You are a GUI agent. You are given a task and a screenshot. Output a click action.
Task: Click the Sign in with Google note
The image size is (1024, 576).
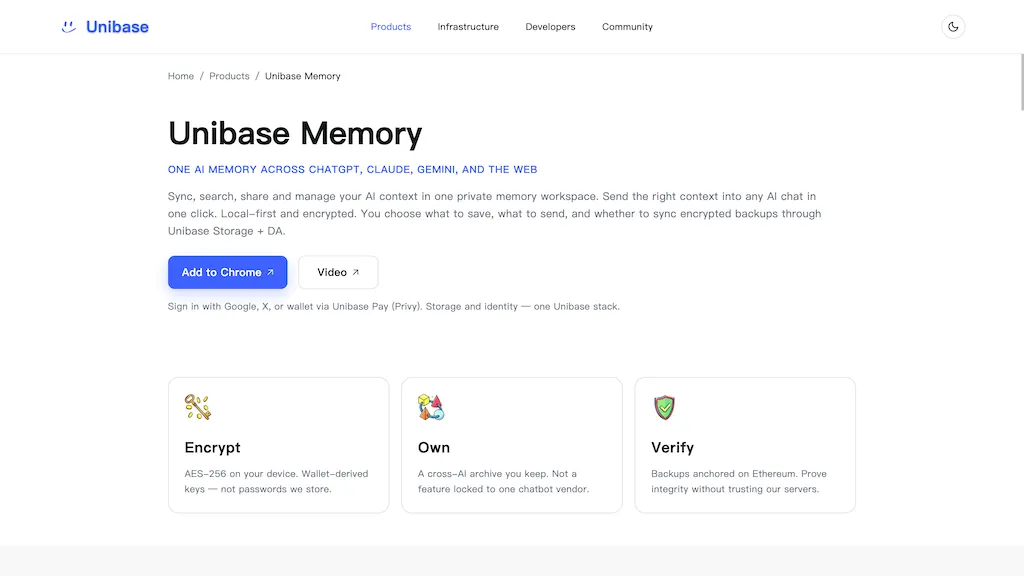(x=394, y=306)
